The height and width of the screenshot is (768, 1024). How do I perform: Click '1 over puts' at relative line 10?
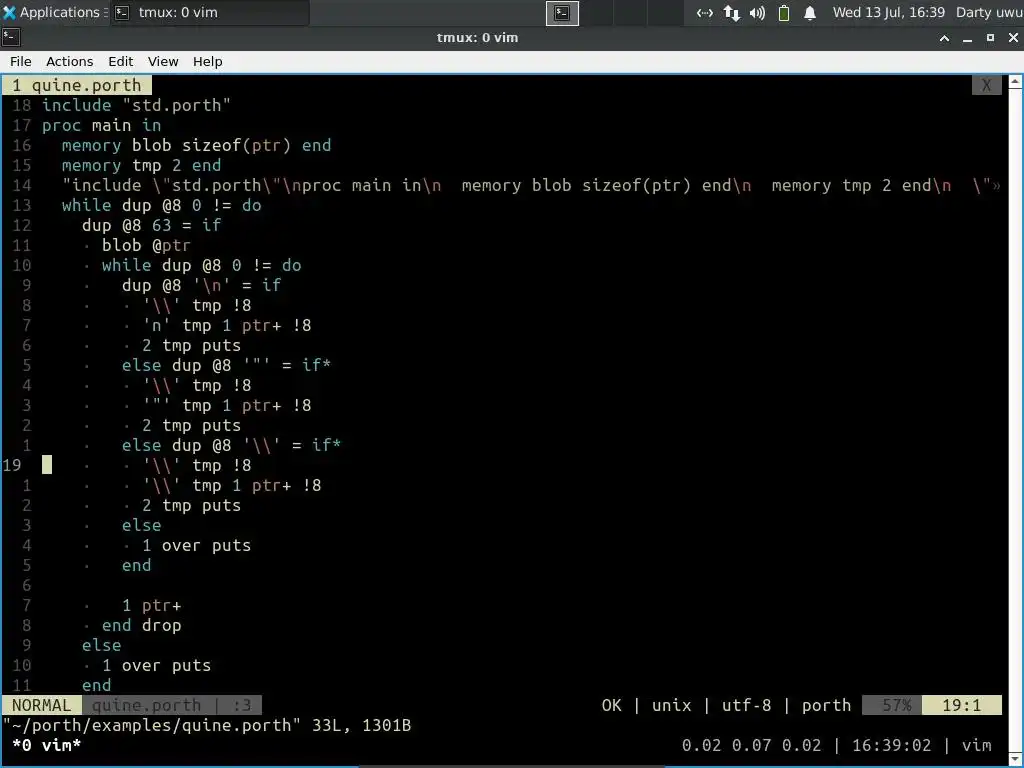(x=157, y=665)
